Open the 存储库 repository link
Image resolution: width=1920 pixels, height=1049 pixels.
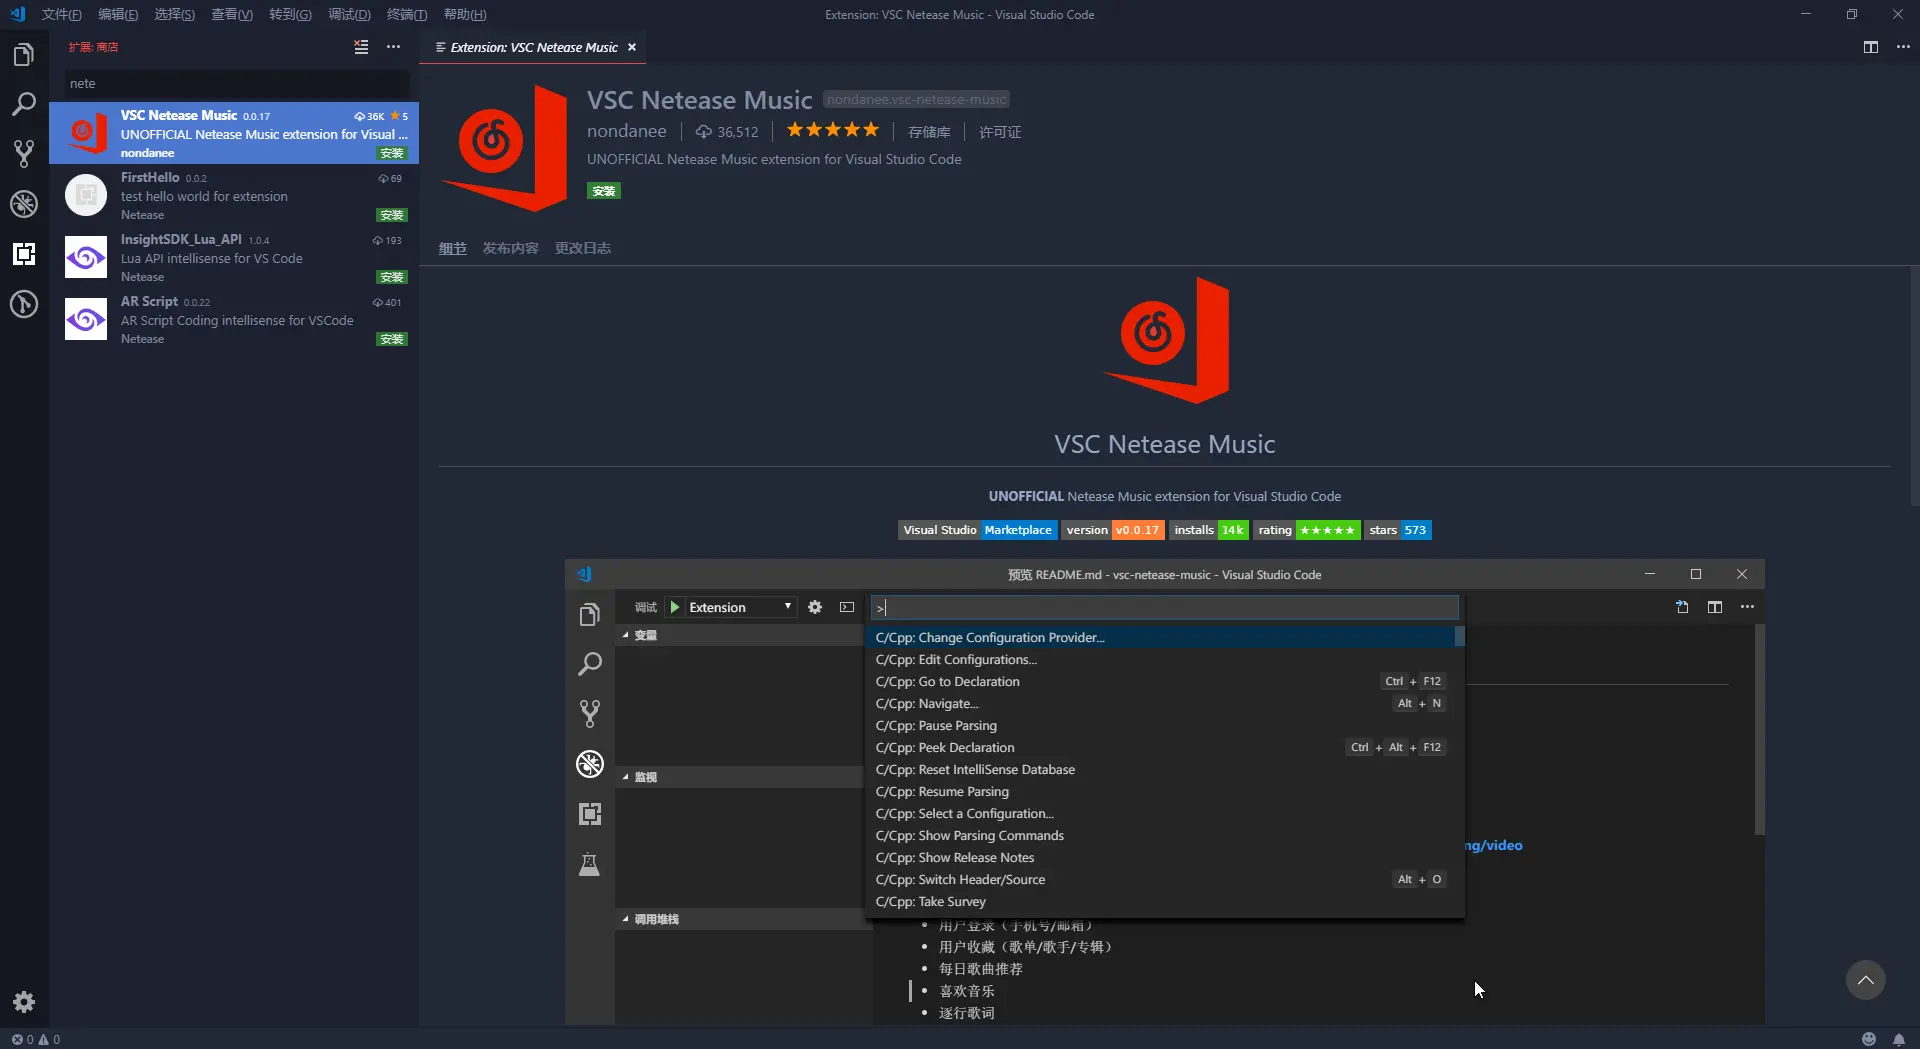[x=929, y=132]
